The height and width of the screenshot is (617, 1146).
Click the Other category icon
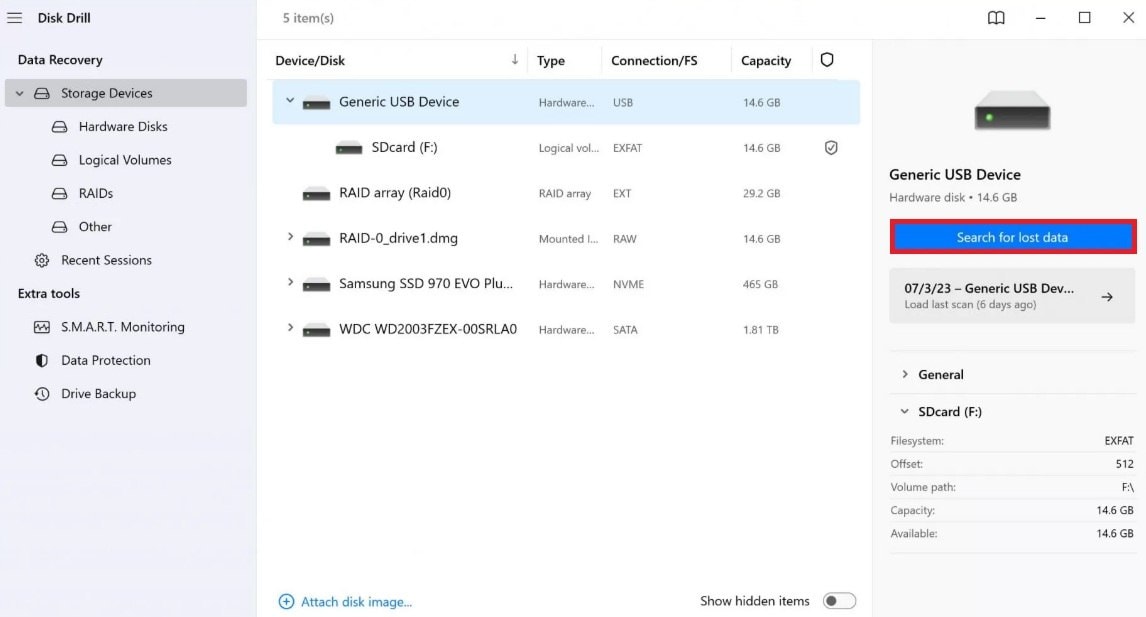point(59,227)
